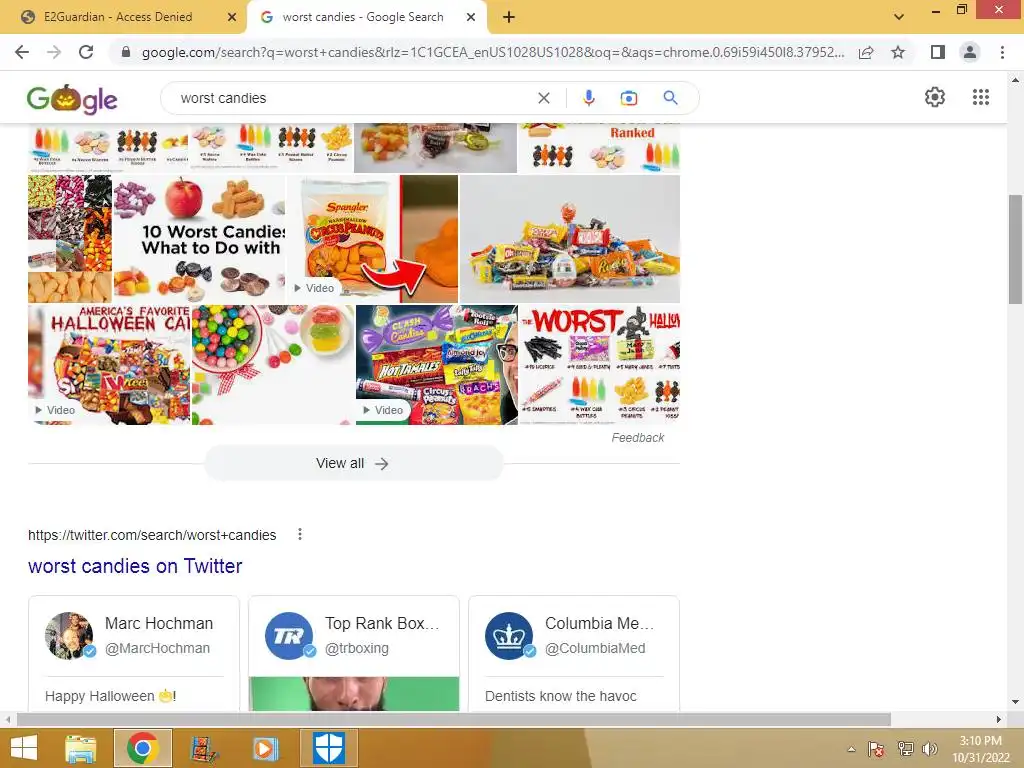1024x768 pixels.
Task: Open the twitter.com/search/worst+candies URL
Action: (x=152, y=535)
